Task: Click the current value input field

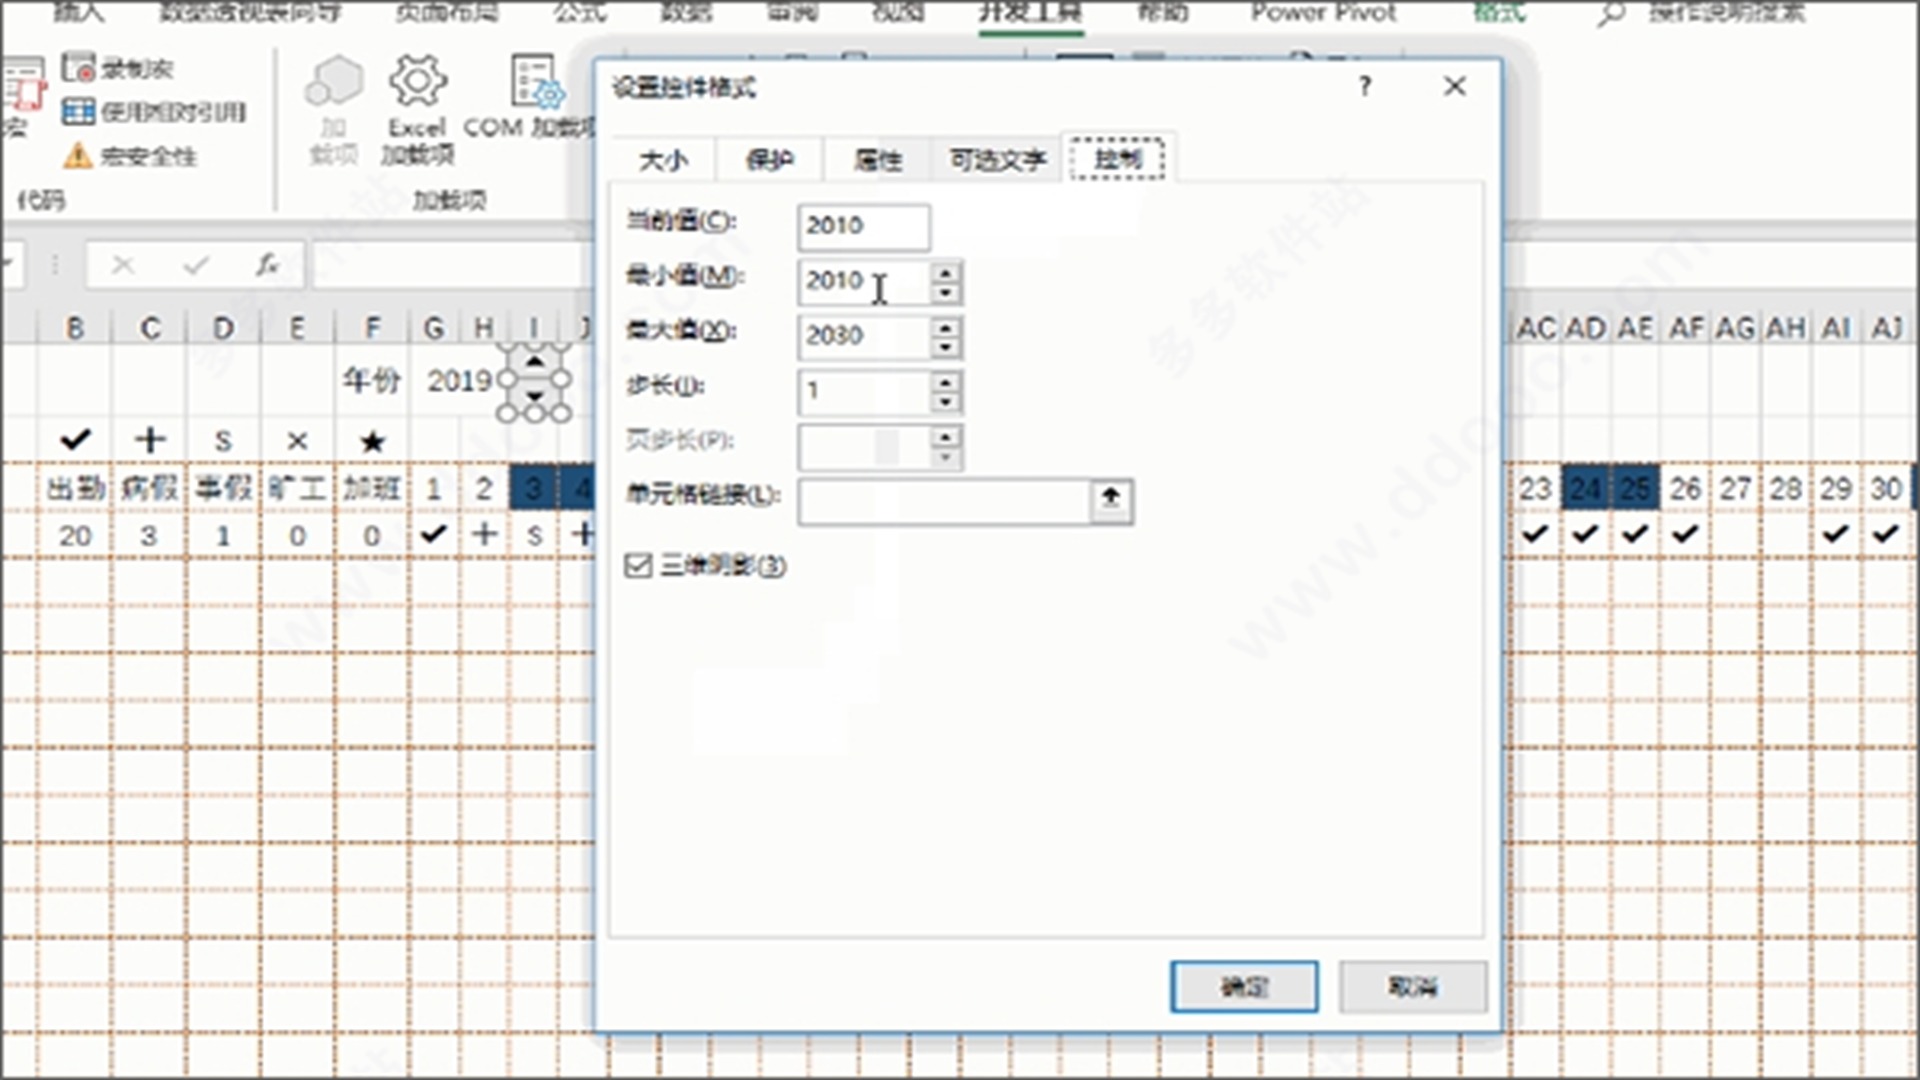Action: [x=863, y=226]
